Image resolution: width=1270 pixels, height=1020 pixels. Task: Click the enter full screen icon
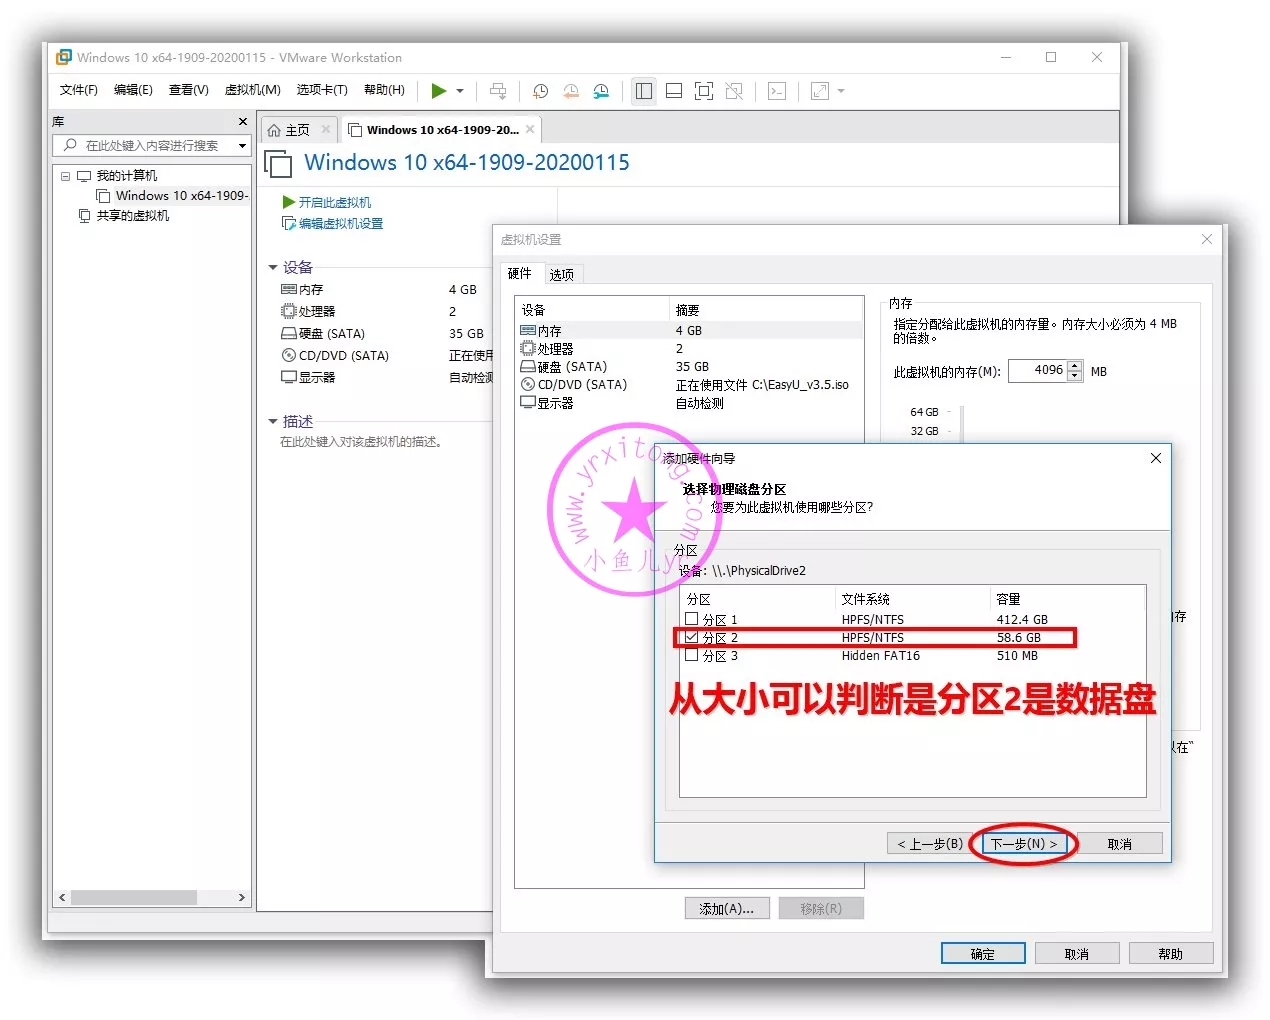point(704,91)
